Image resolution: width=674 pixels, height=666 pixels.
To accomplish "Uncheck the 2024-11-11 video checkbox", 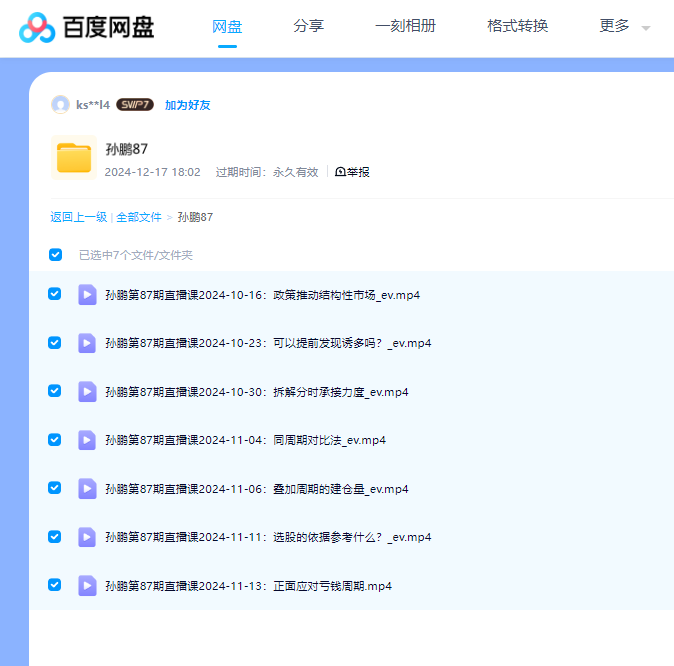I will coord(55,537).
